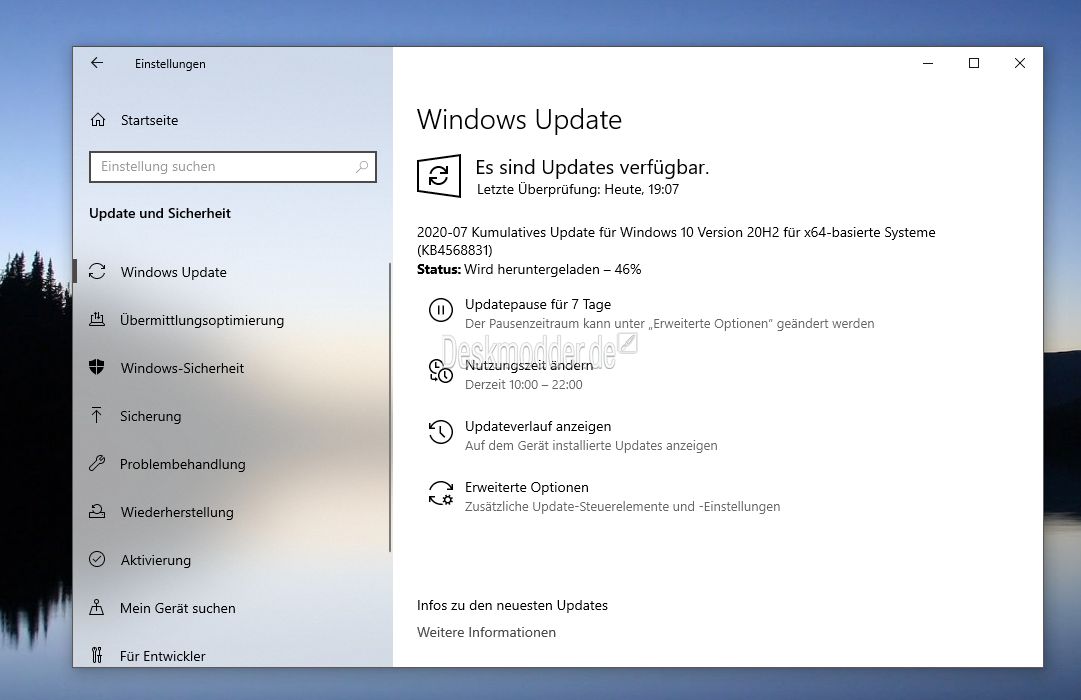
Task: Click the Windows Update page heading
Action: tap(519, 119)
